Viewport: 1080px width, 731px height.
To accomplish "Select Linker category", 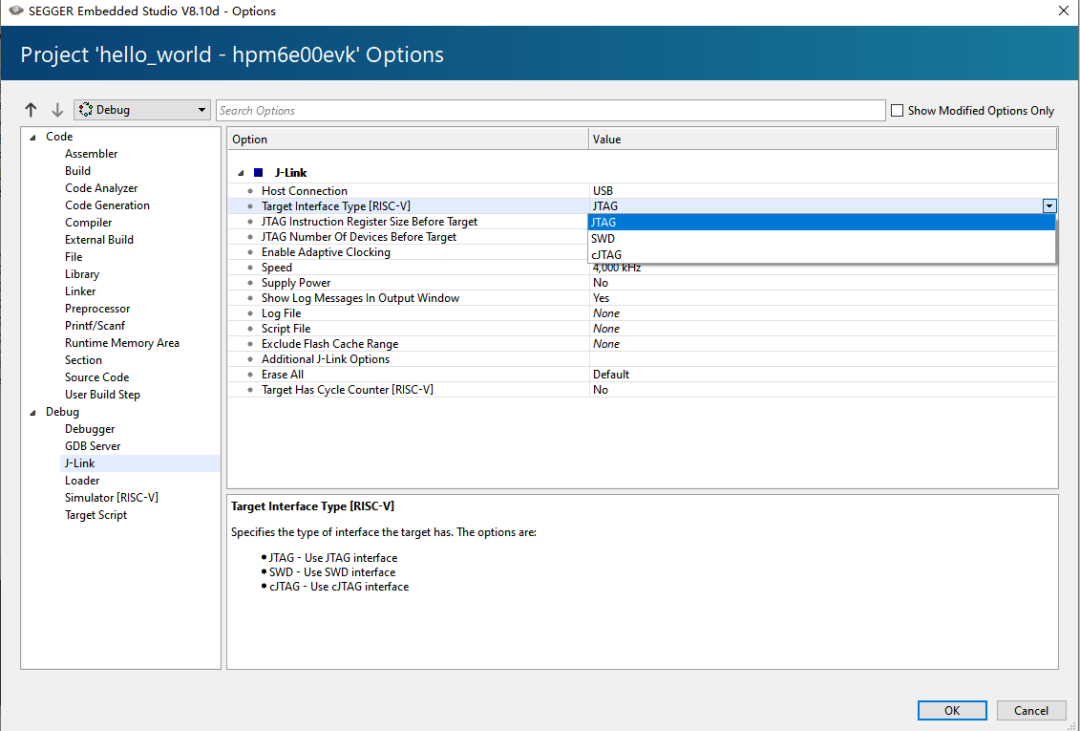I will pos(80,291).
